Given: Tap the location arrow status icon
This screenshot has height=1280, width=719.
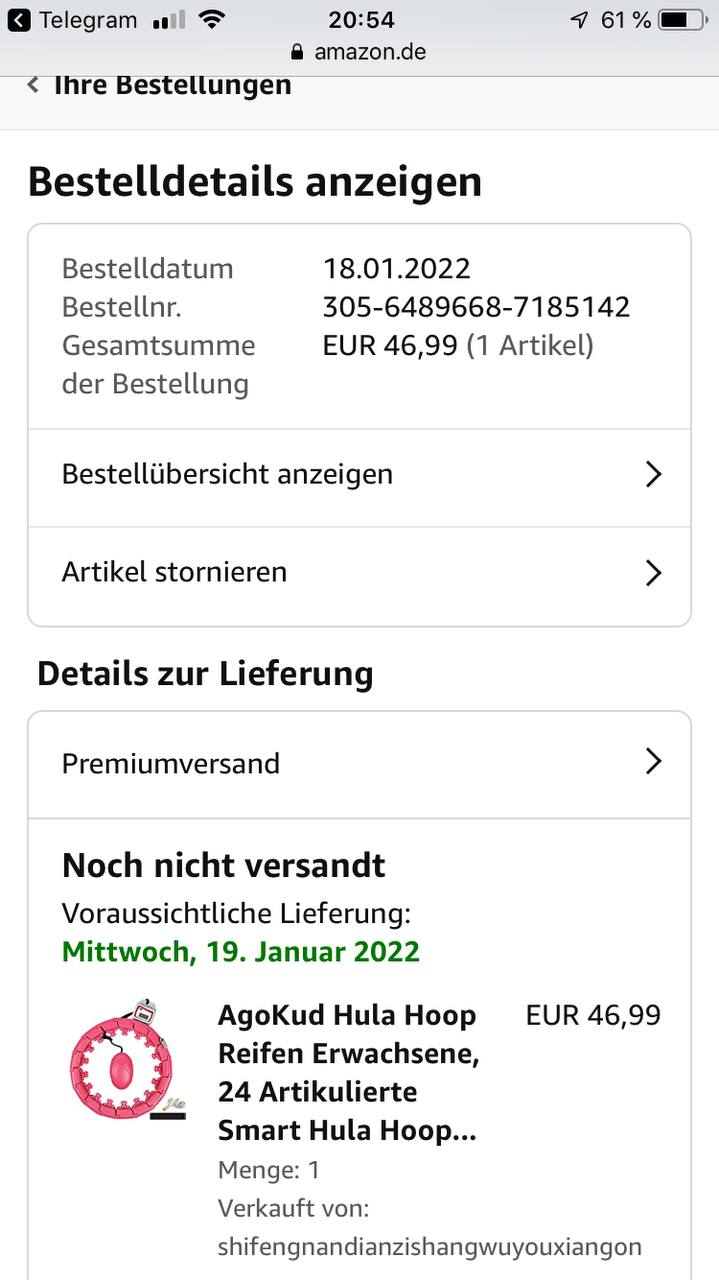Looking at the screenshot, I should (x=579, y=20).
